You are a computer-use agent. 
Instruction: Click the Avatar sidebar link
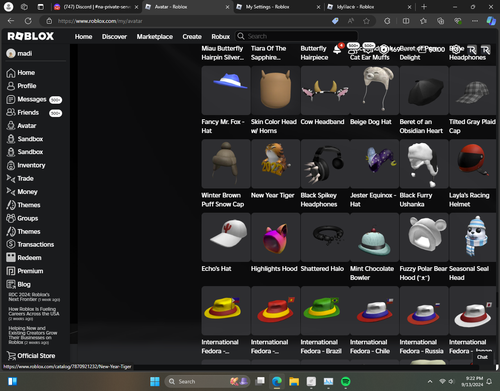pyautogui.click(x=21, y=126)
